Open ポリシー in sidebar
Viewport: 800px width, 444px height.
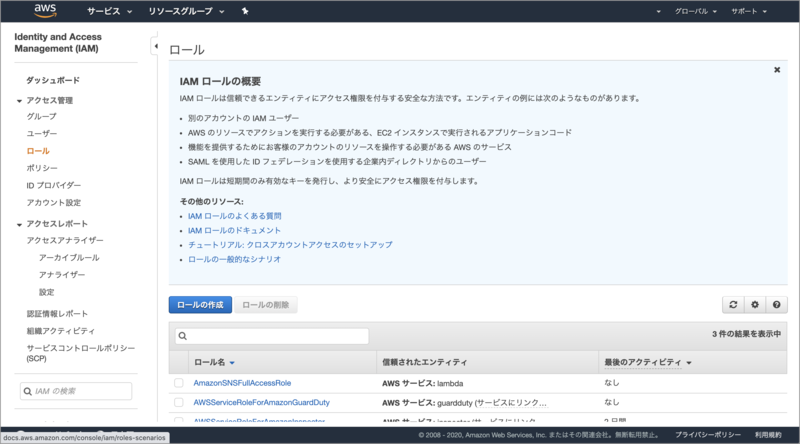(x=42, y=168)
